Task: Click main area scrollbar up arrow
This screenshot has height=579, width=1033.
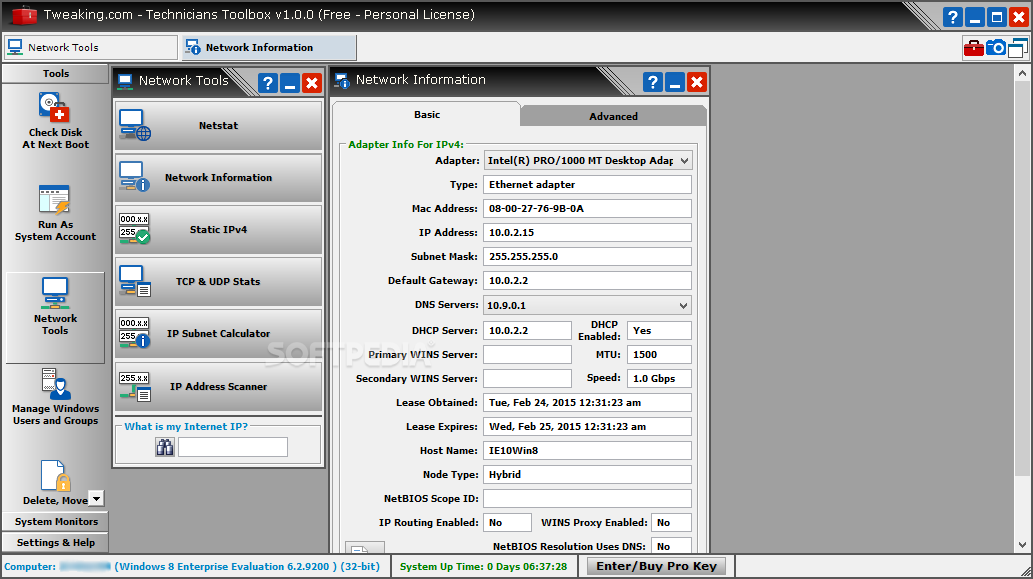Action: pyautogui.click(x=1022, y=72)
